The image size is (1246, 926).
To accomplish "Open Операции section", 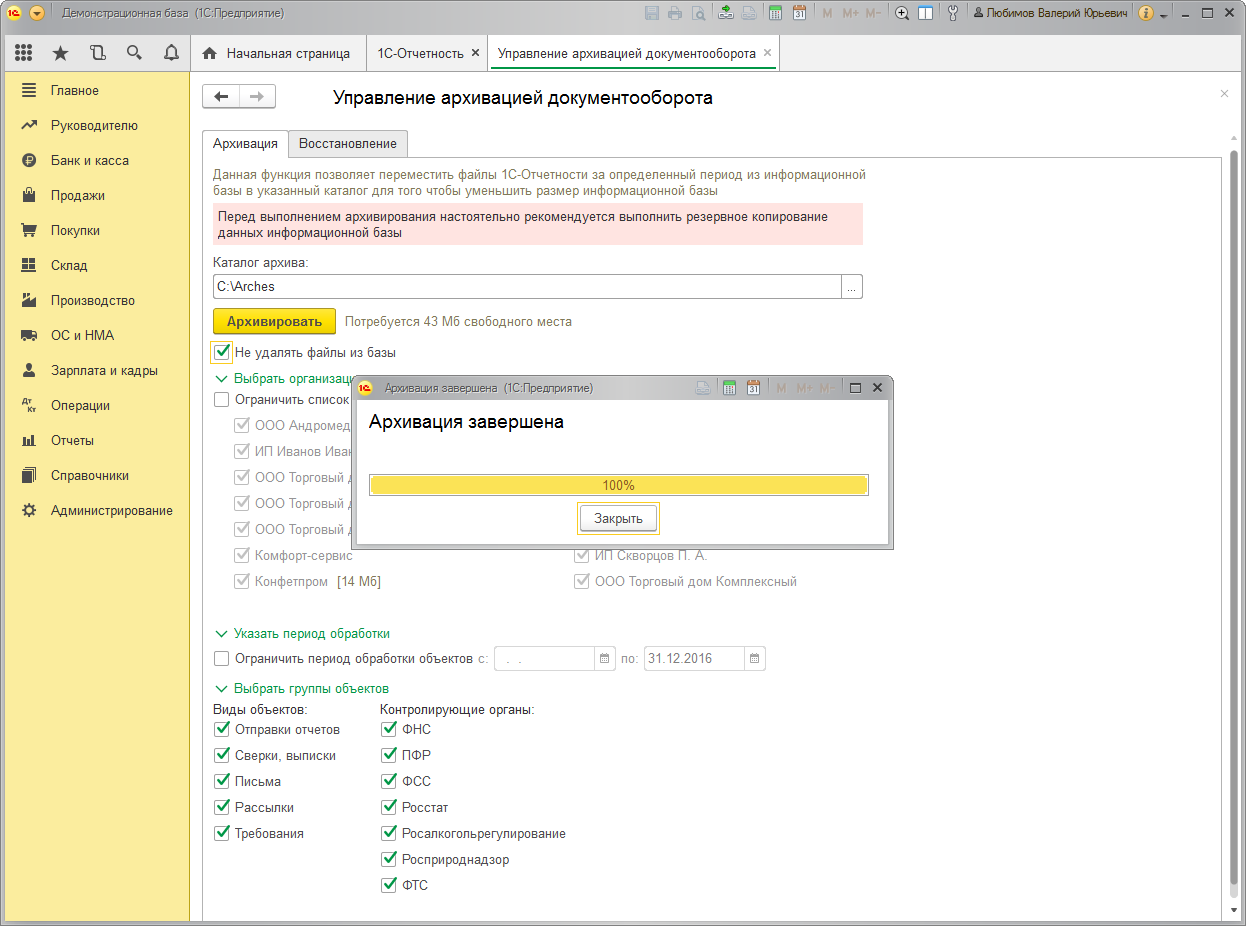I will click(x=80, y=405).
